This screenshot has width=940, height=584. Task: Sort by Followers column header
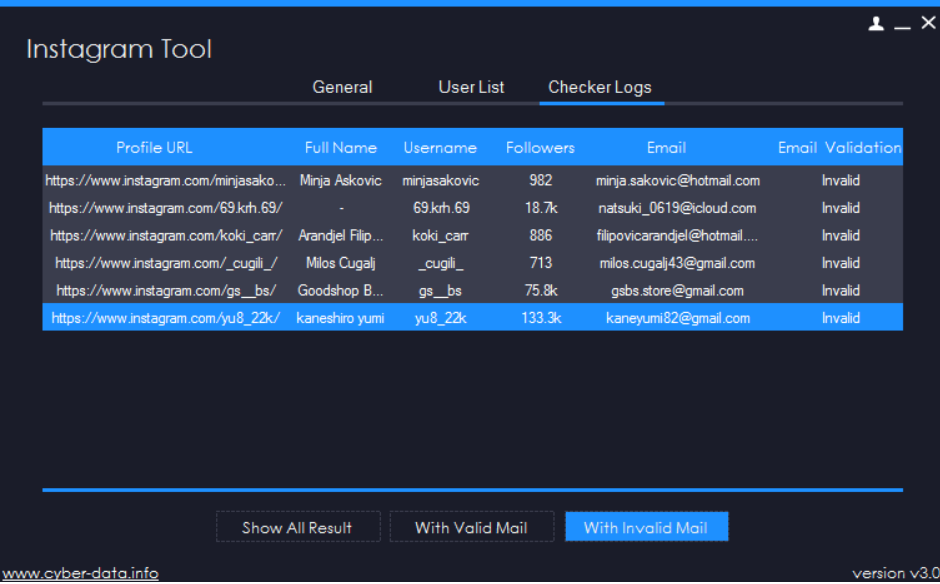point(540,147)
